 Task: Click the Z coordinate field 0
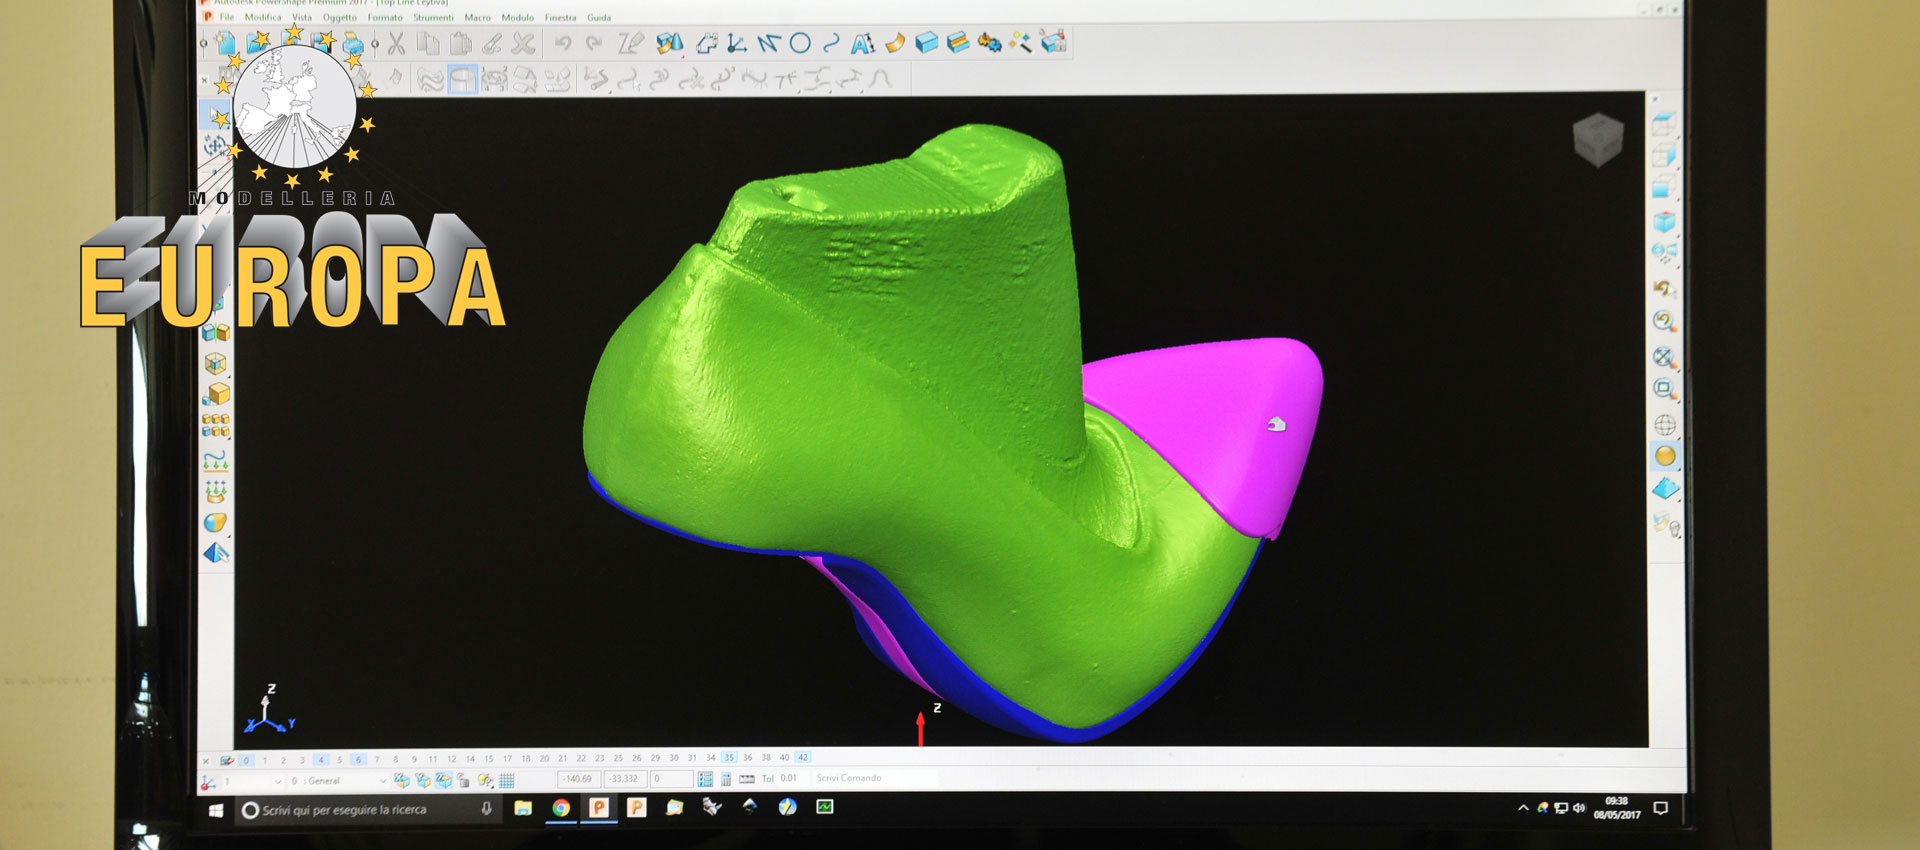[671, 779]
